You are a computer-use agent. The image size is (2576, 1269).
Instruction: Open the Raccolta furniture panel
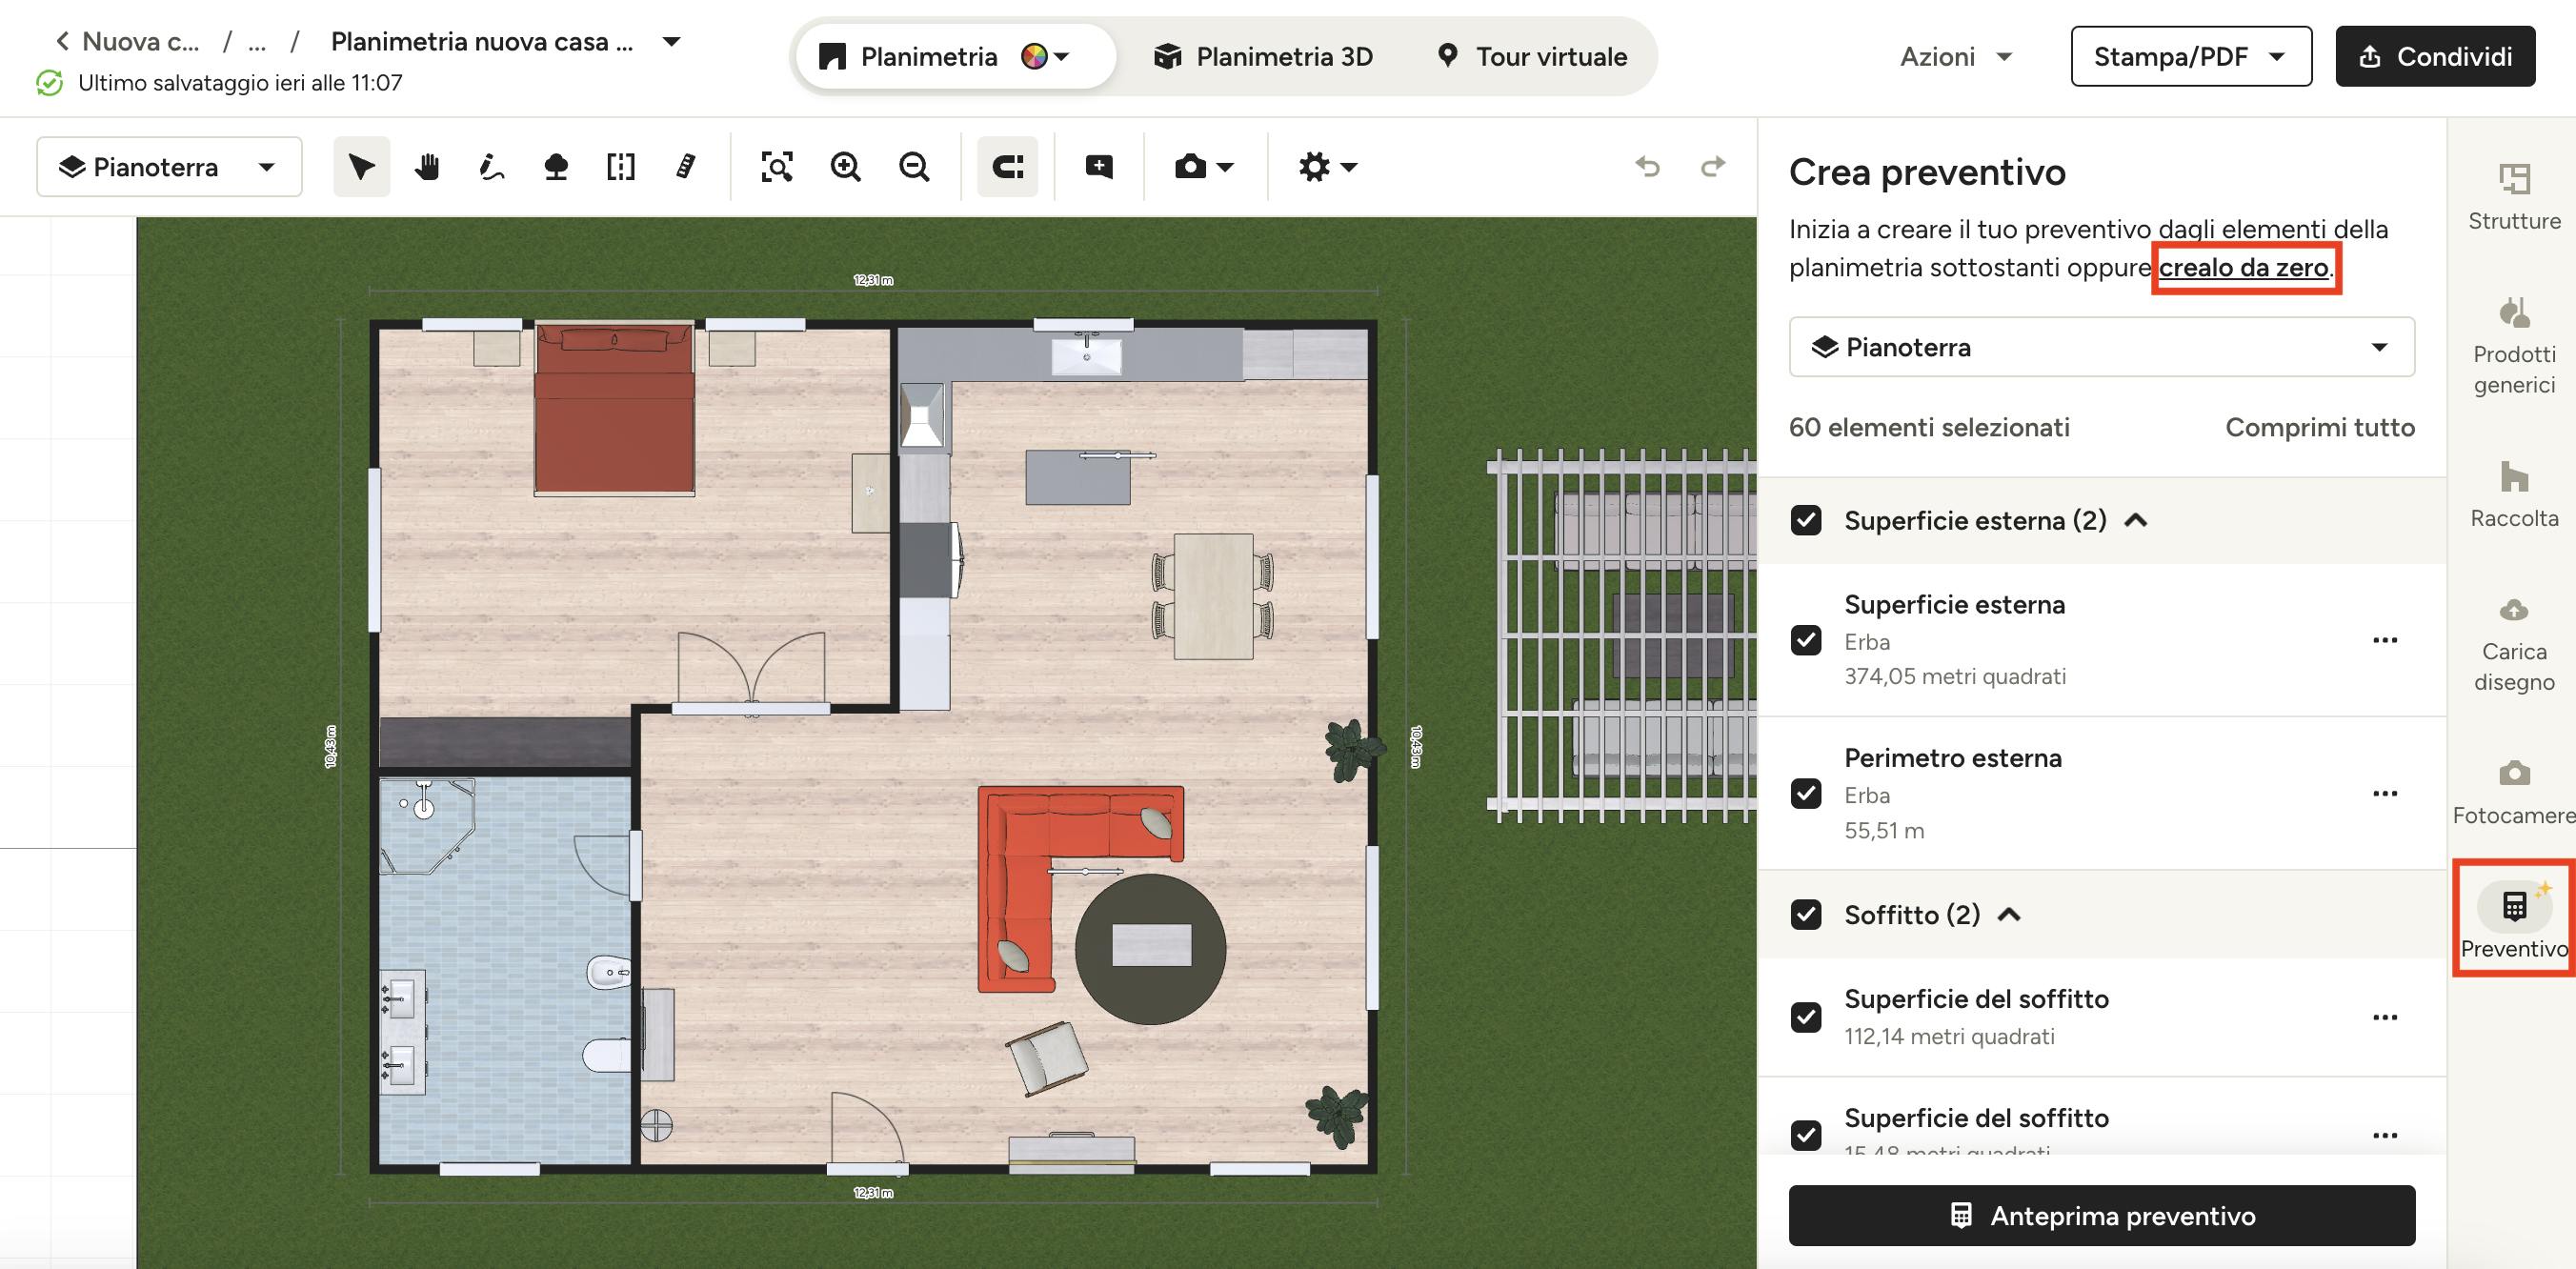click(x=2514, y=495)
